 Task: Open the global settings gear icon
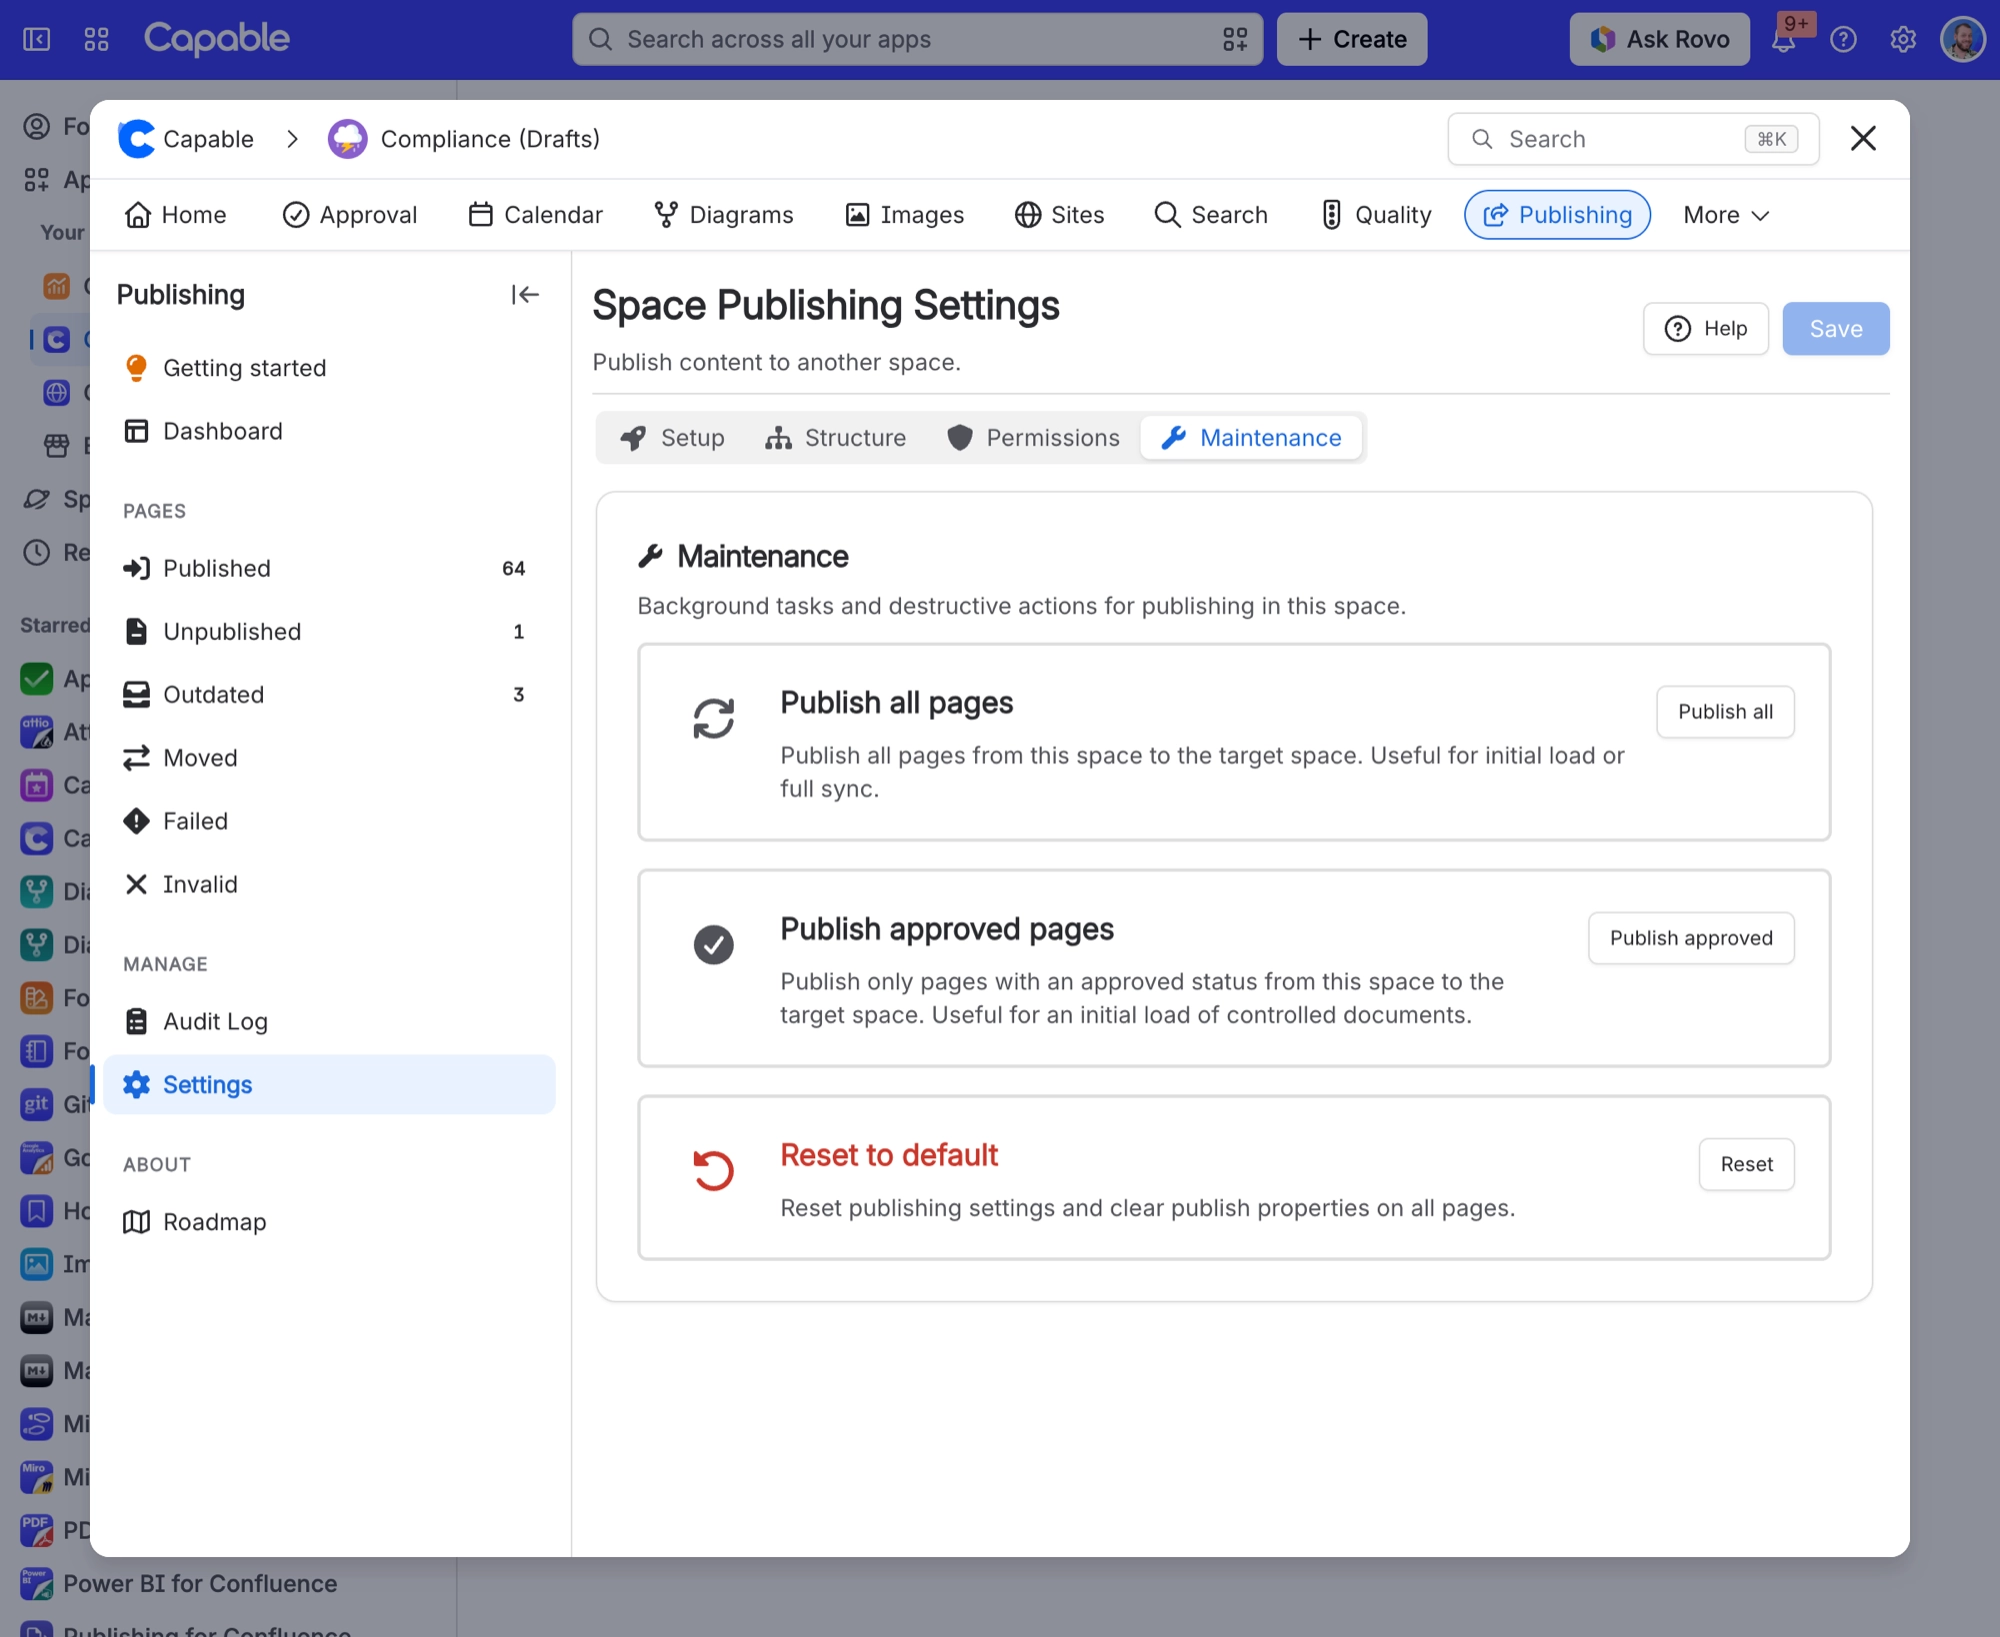tap(1902, 39)
